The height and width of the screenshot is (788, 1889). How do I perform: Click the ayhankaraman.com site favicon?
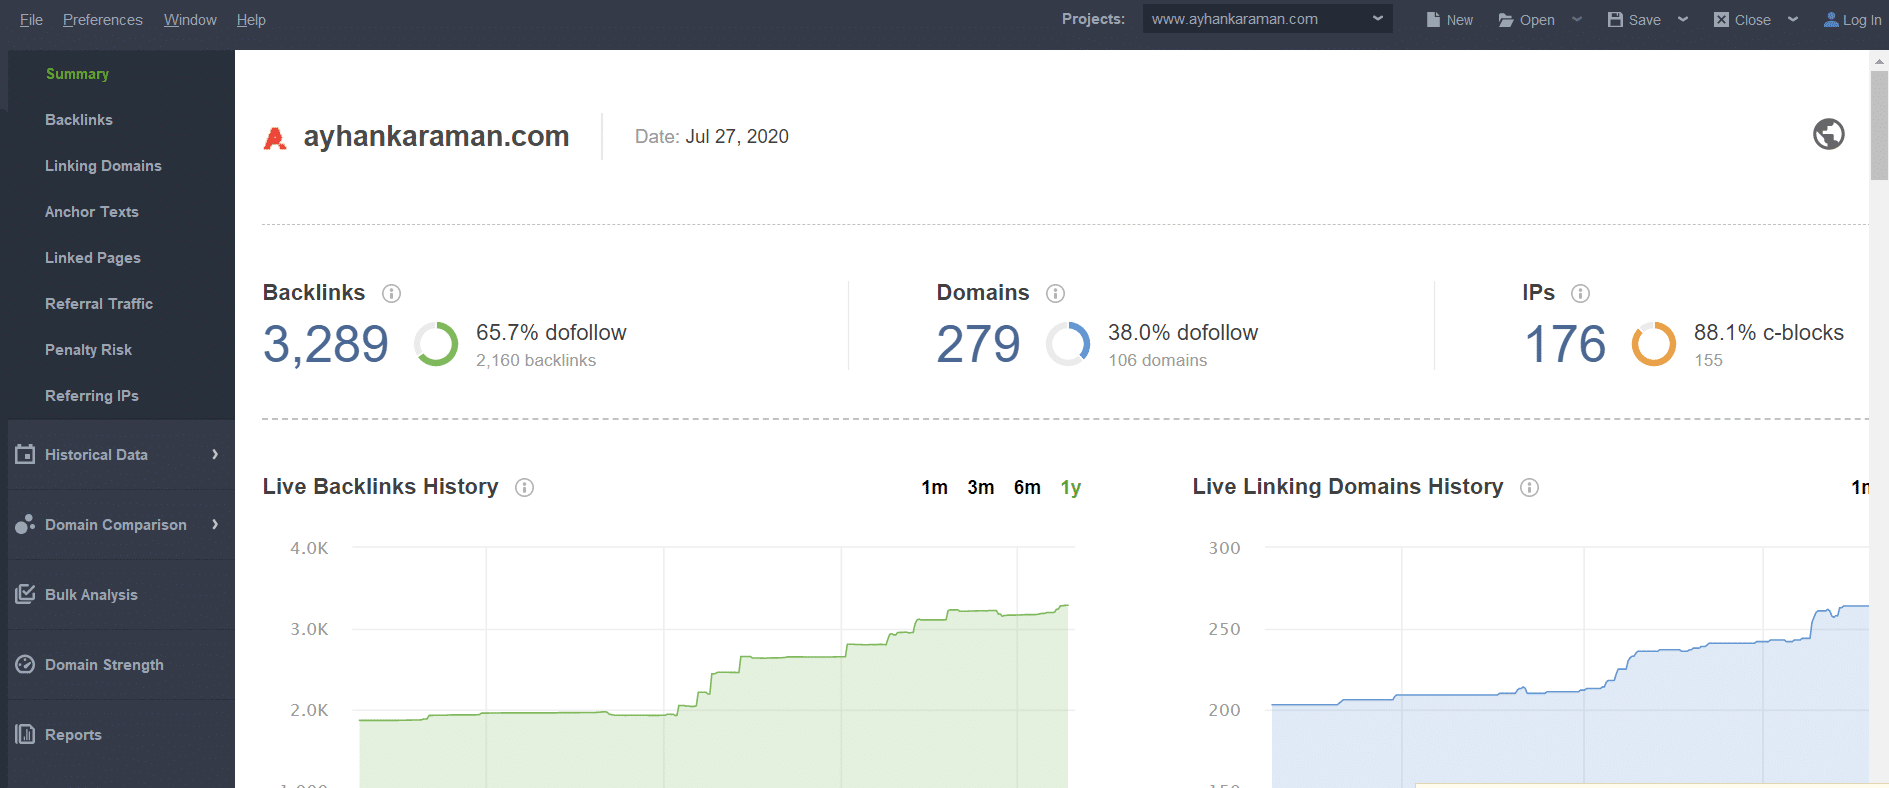tap(275, 138)
